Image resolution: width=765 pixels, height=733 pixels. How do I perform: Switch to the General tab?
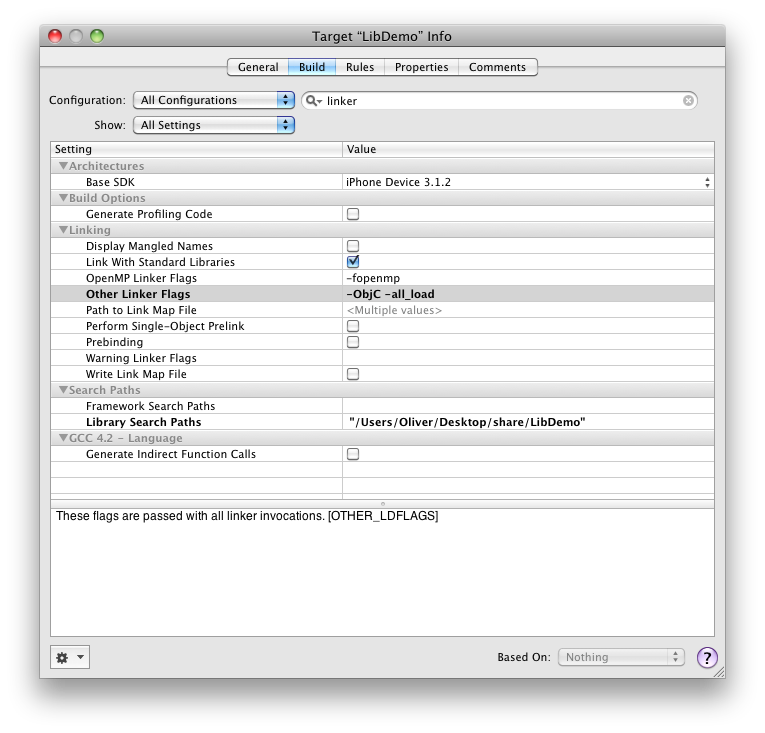coord(258,67)
